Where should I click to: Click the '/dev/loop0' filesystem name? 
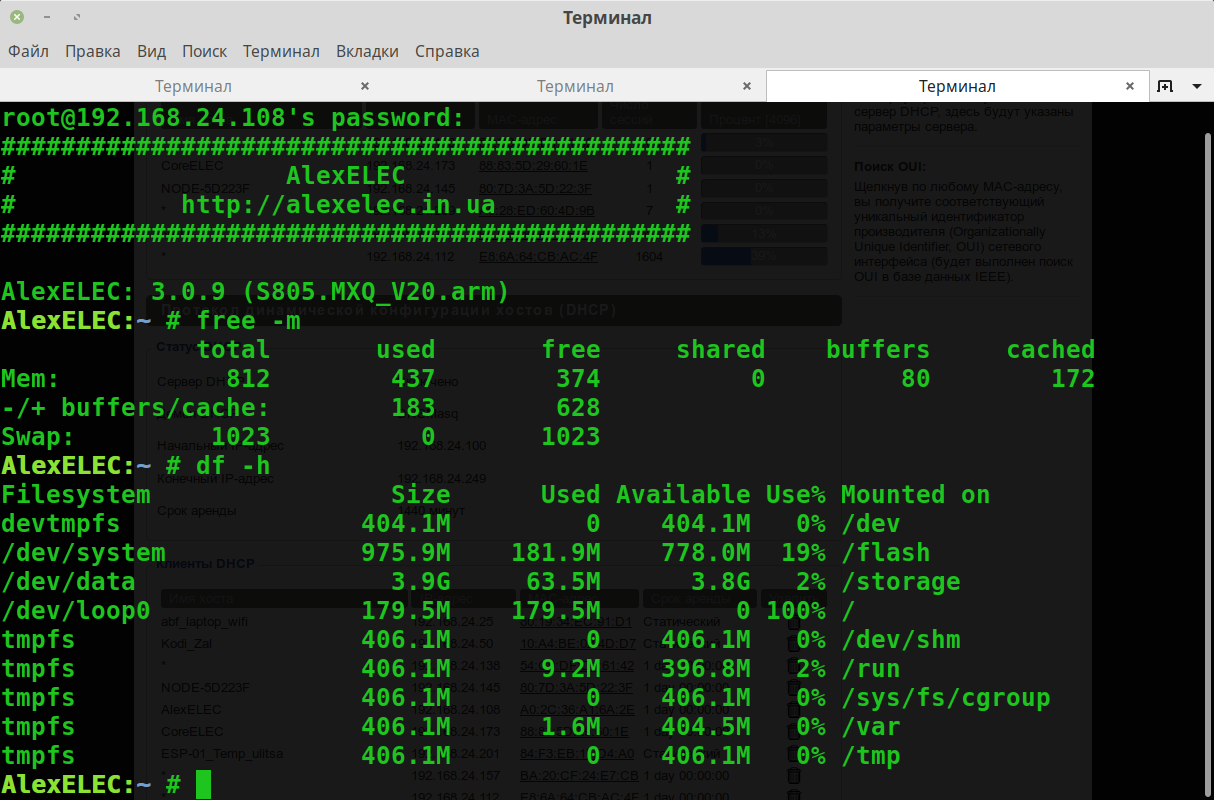[76, 611]
